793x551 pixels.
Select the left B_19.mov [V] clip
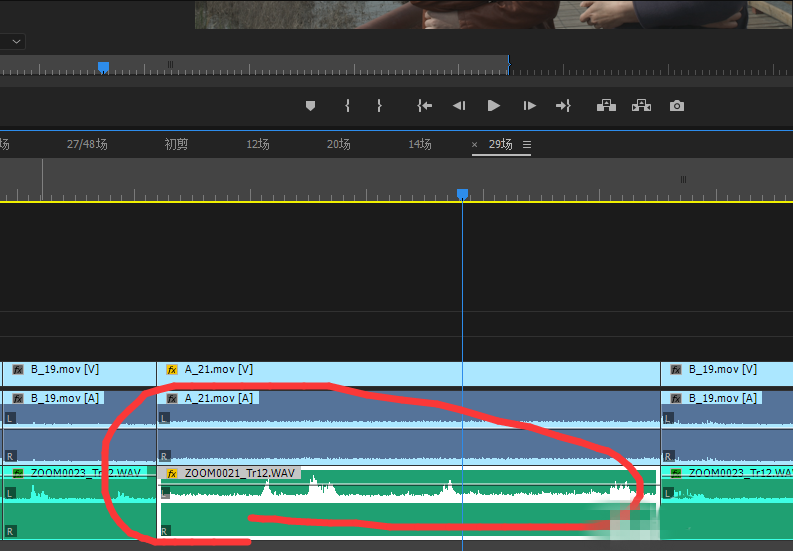pyautogui.click(x=79, y=374)
